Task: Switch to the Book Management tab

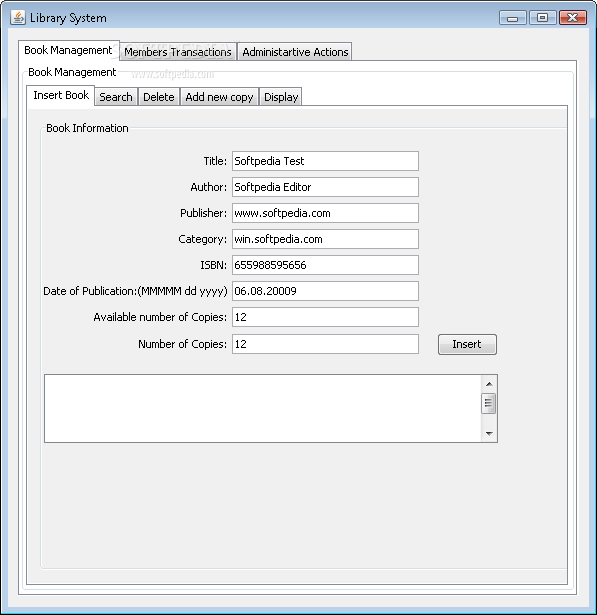Action: [69, 50]
